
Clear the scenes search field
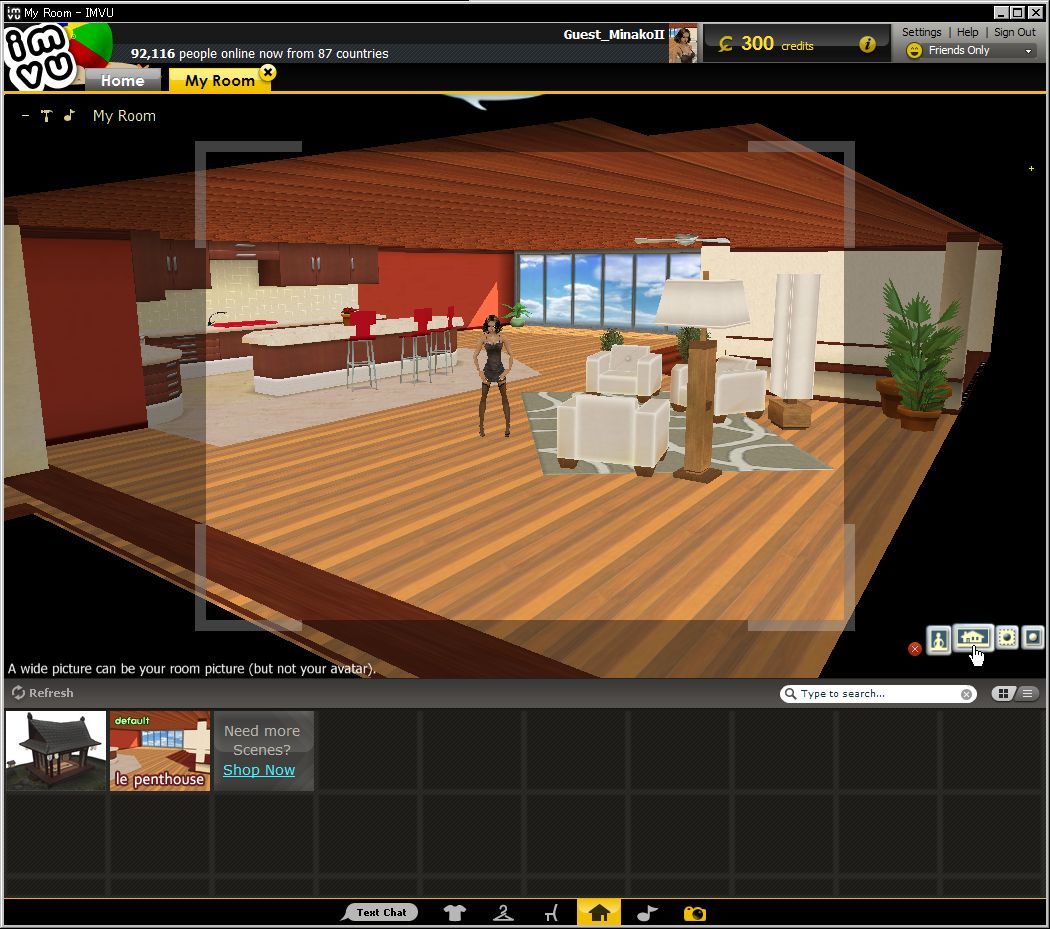[x=966, y=694]
